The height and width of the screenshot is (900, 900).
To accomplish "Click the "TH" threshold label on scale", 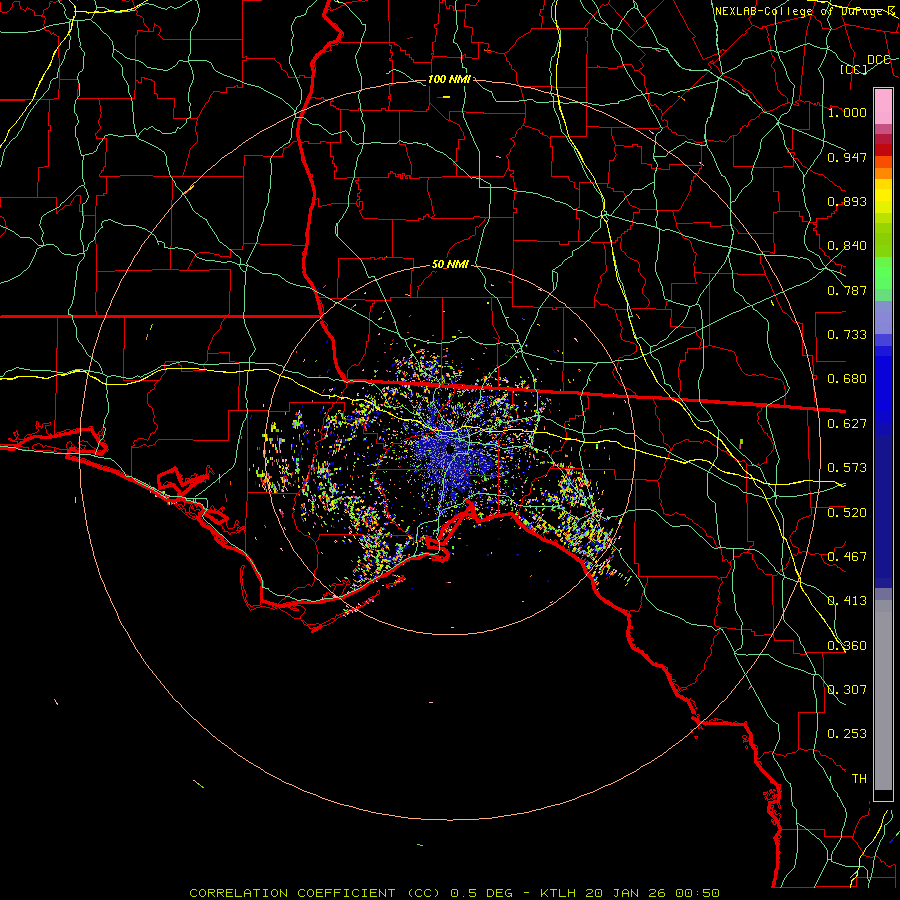I will (x=859, y=779).
